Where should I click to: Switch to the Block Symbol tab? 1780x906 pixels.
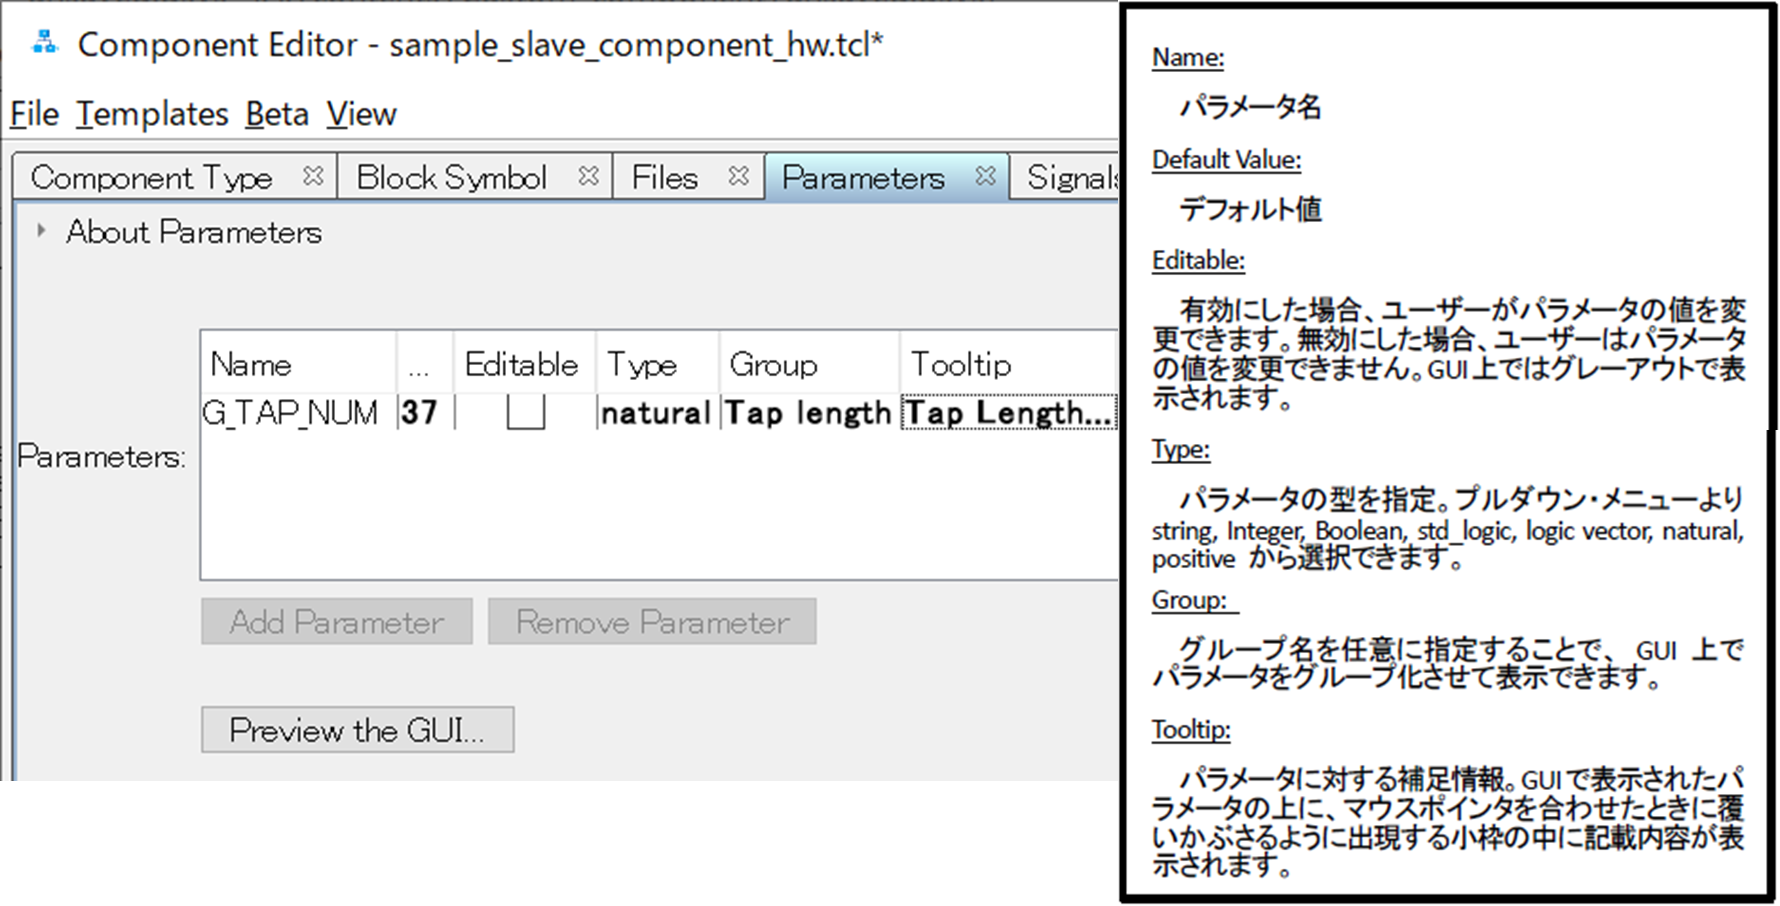(x=452, y=177)
